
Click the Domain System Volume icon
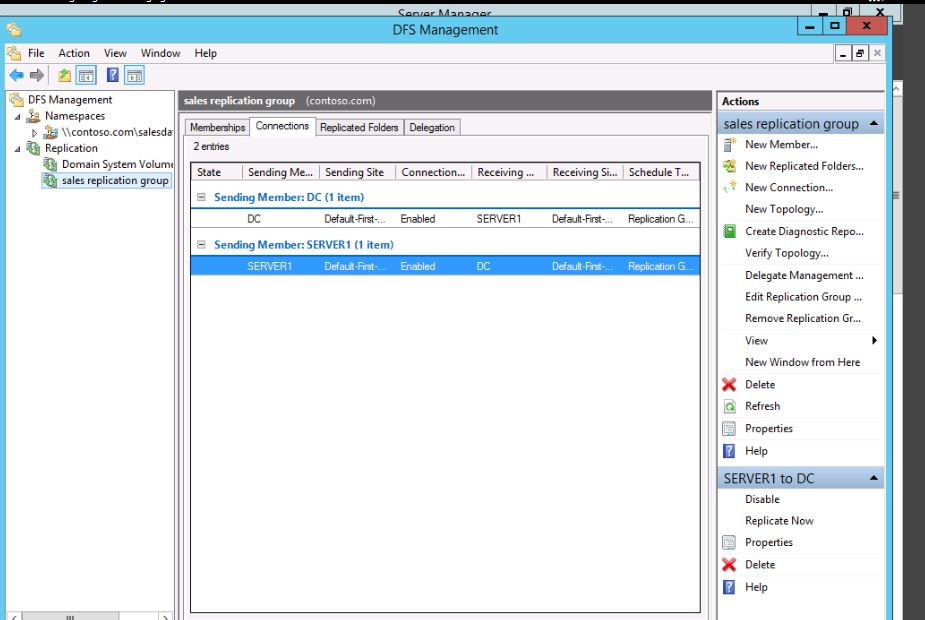click(50, 164)
